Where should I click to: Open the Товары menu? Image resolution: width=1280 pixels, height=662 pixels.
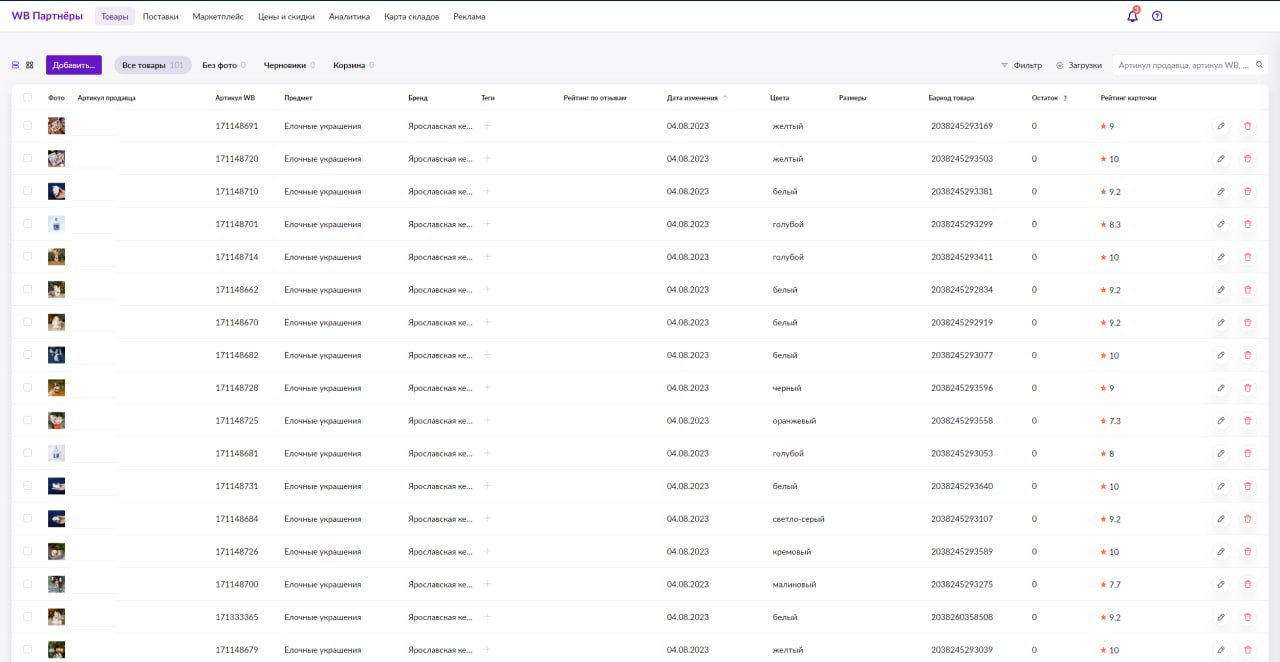[x=115, y=16]
